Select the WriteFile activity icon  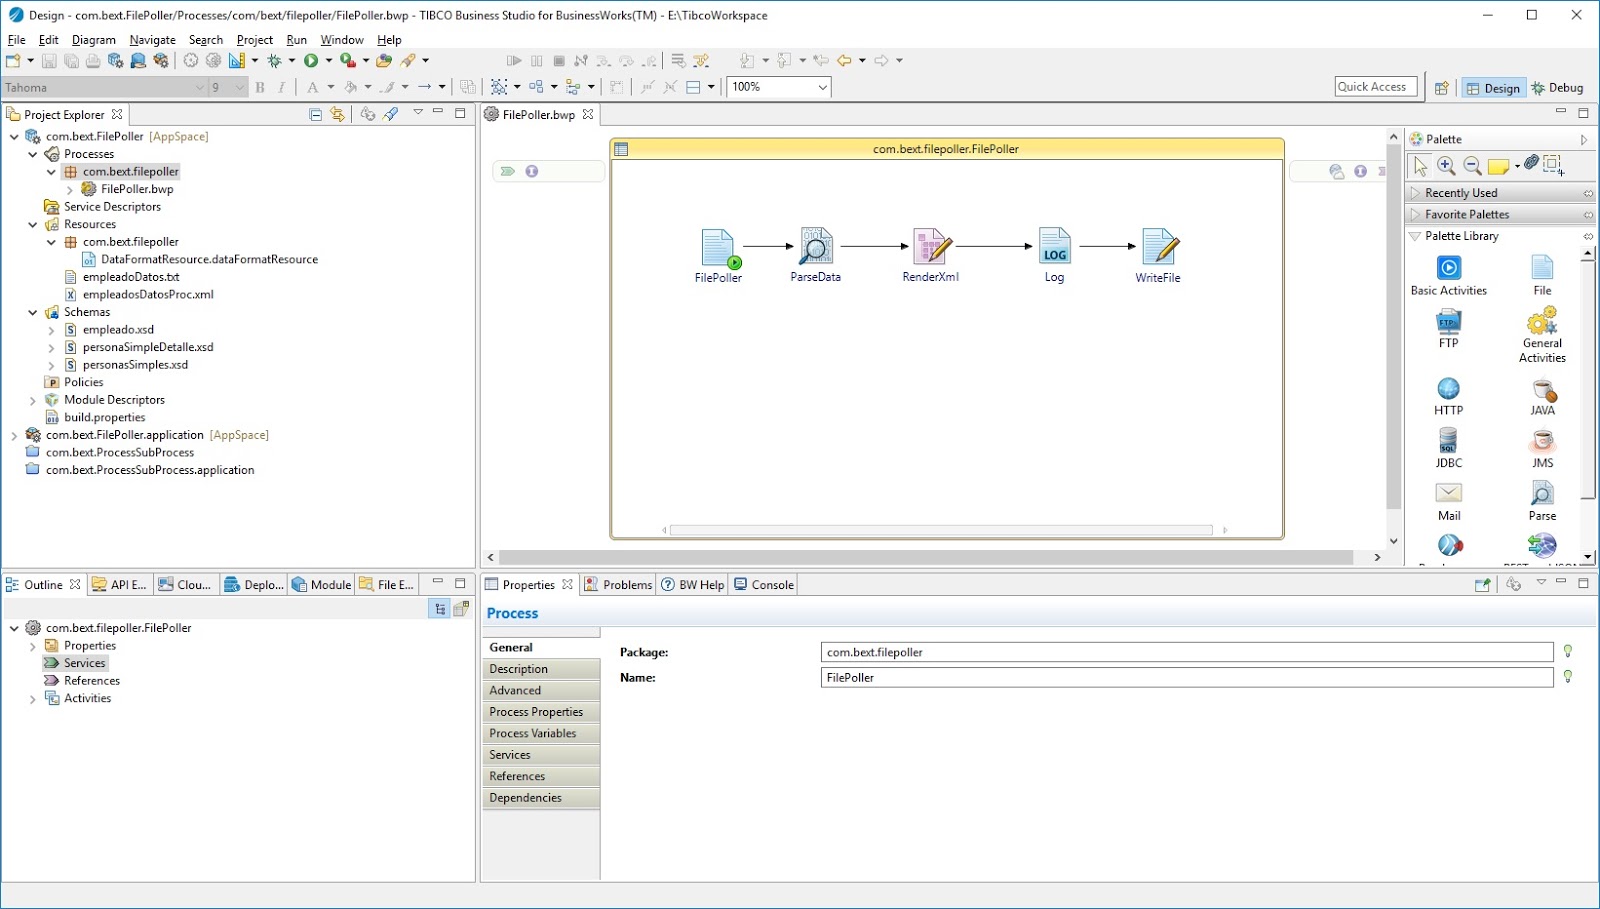[x=1157, y=247]
